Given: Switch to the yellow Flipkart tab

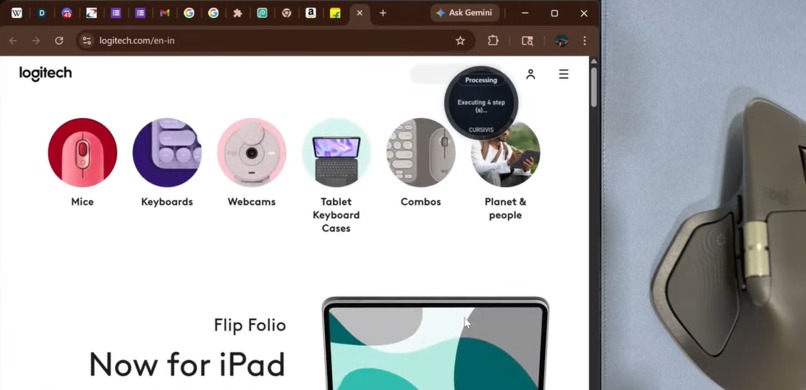Looking at the screenshot, I should coord(335,13).
